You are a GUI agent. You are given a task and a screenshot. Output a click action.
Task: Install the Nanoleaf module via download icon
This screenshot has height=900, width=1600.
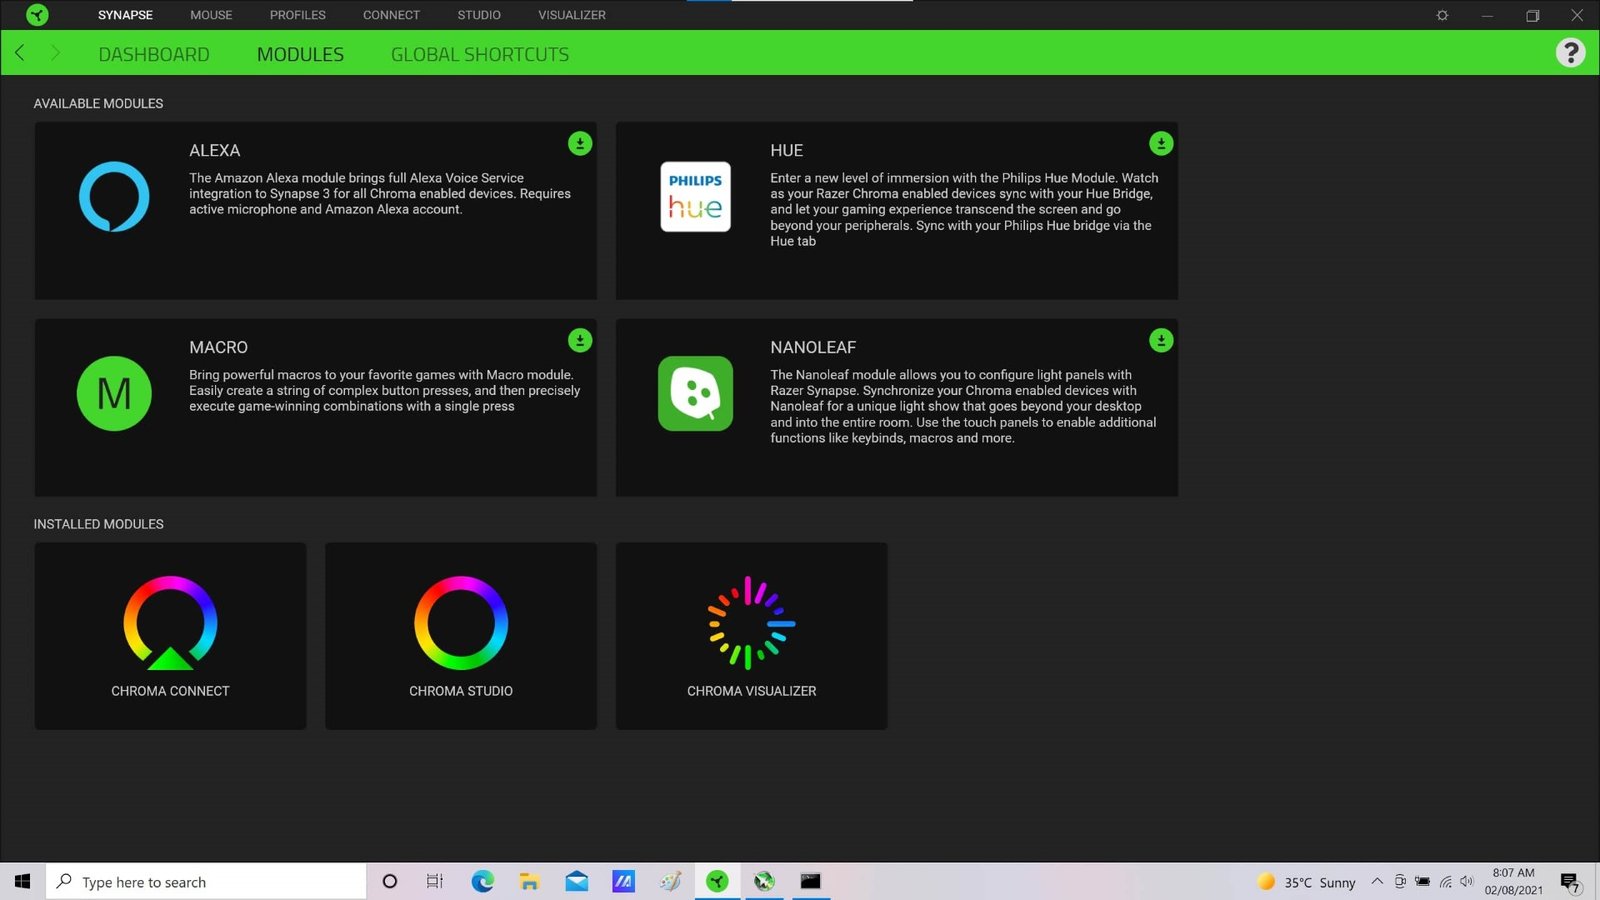tap(1161, 341)
